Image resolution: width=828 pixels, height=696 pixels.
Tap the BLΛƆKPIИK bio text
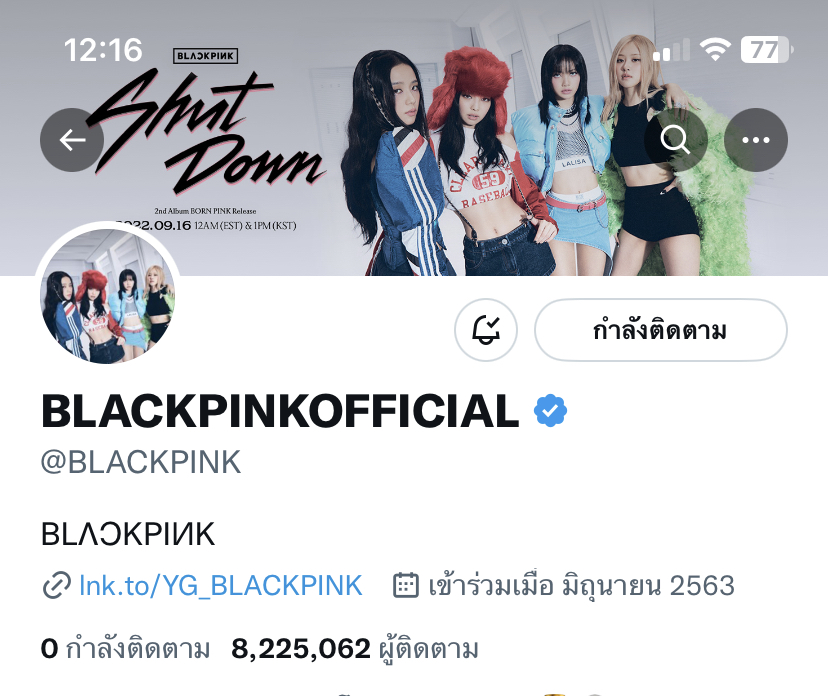(x=128, y=534)
